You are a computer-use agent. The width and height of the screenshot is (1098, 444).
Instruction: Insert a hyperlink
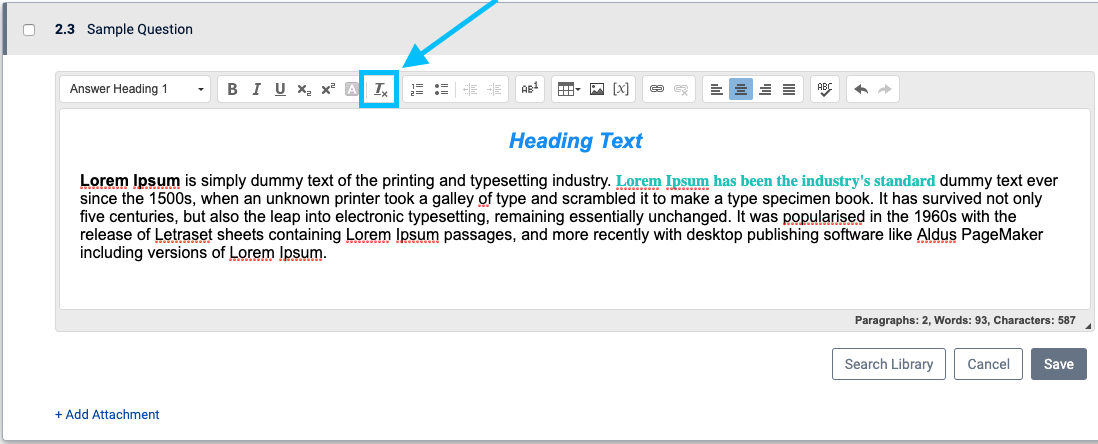point(657,89)
